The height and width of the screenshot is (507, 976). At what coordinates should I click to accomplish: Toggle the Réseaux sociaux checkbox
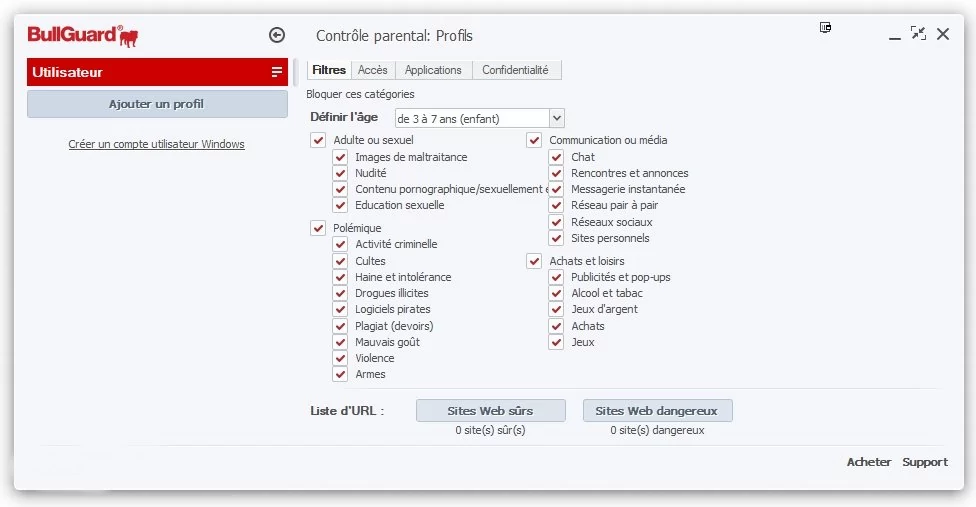[x=556, y=222]
